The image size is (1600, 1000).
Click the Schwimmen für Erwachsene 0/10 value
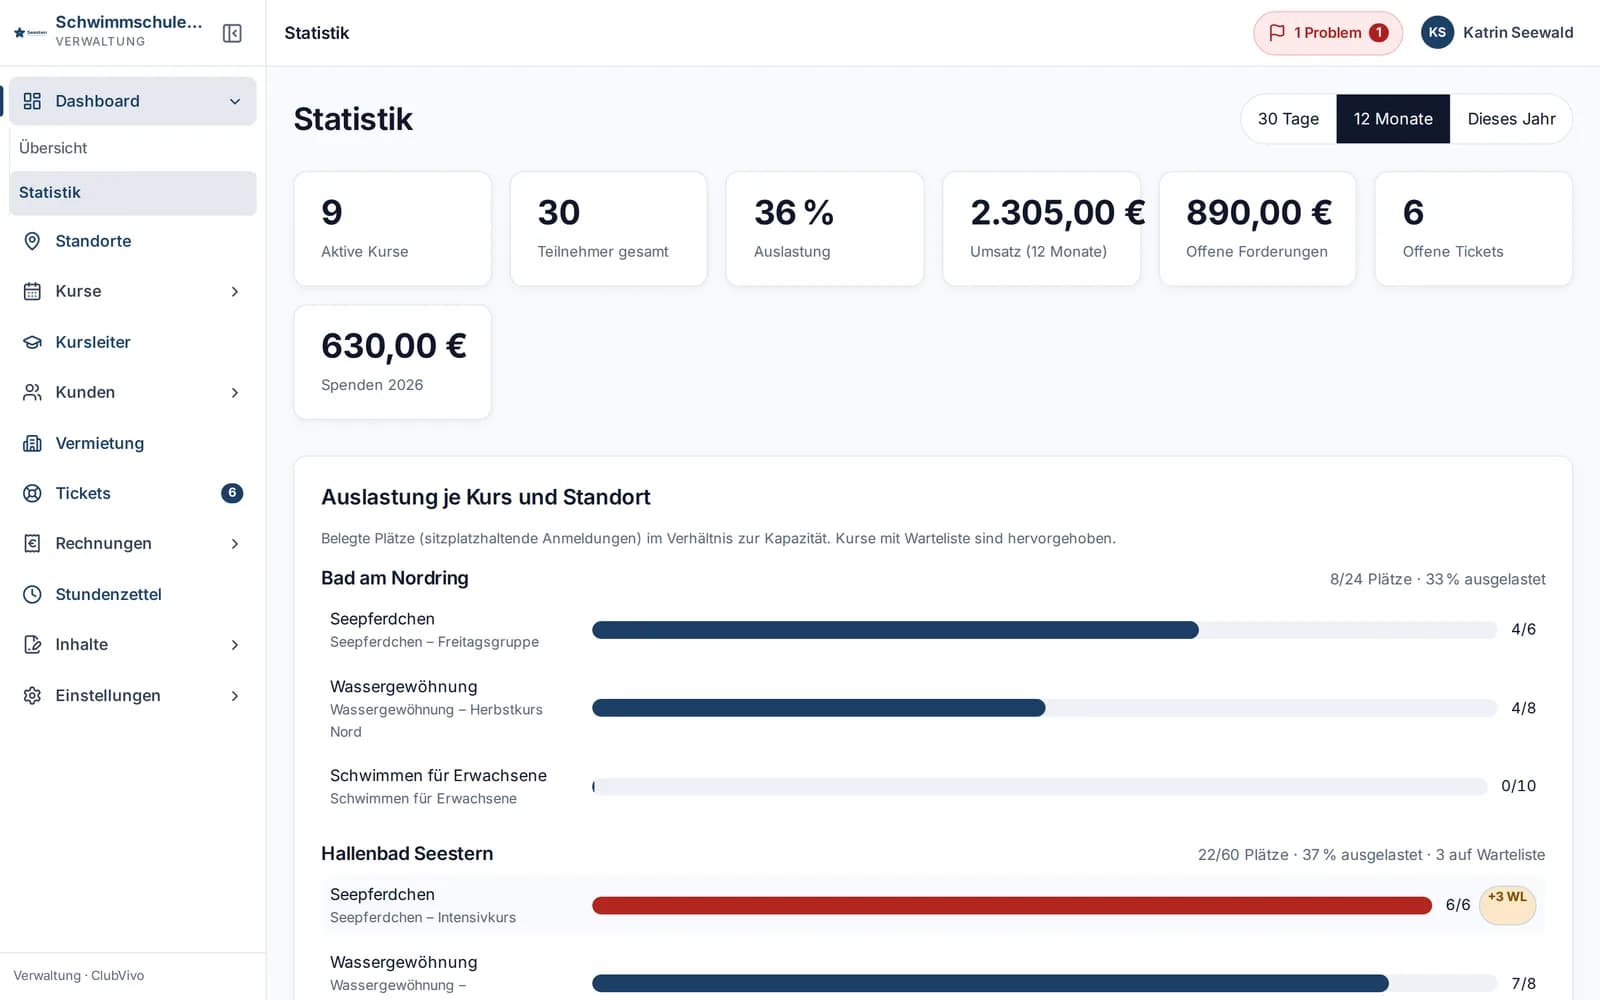pos(1518,786)
